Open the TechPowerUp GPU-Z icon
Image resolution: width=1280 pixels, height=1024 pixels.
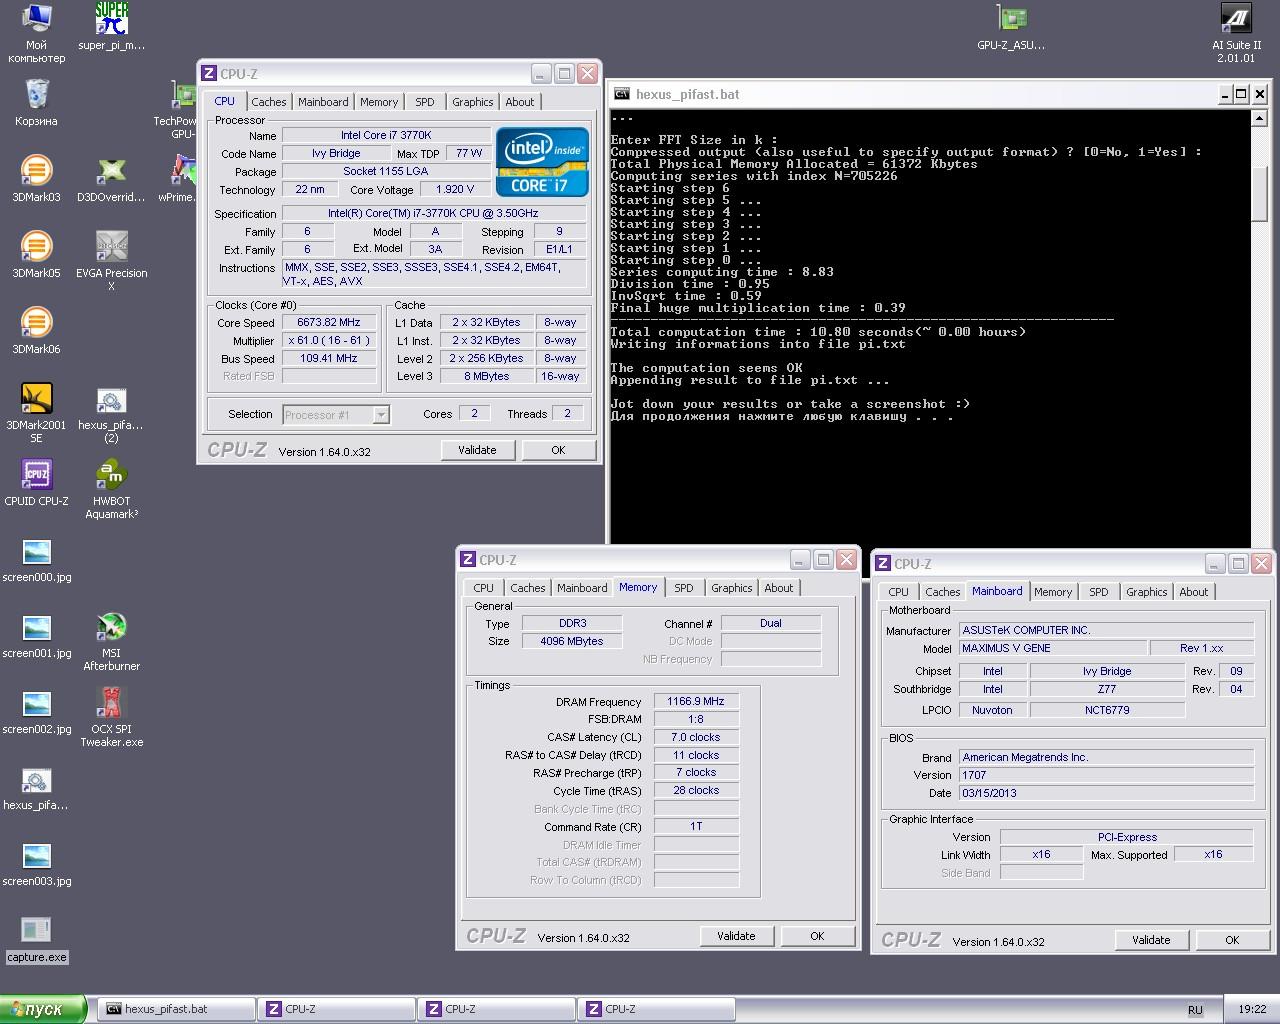(181, 110)
